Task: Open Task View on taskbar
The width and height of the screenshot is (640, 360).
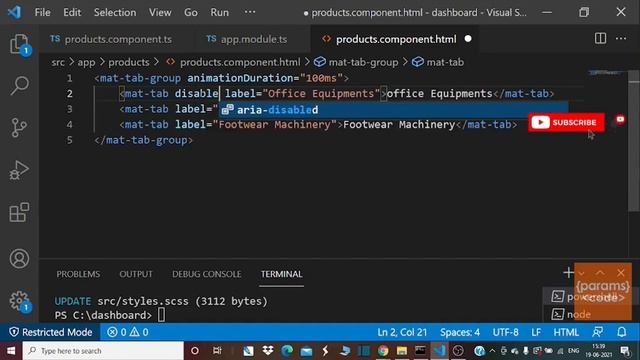Action: point(217,351)
